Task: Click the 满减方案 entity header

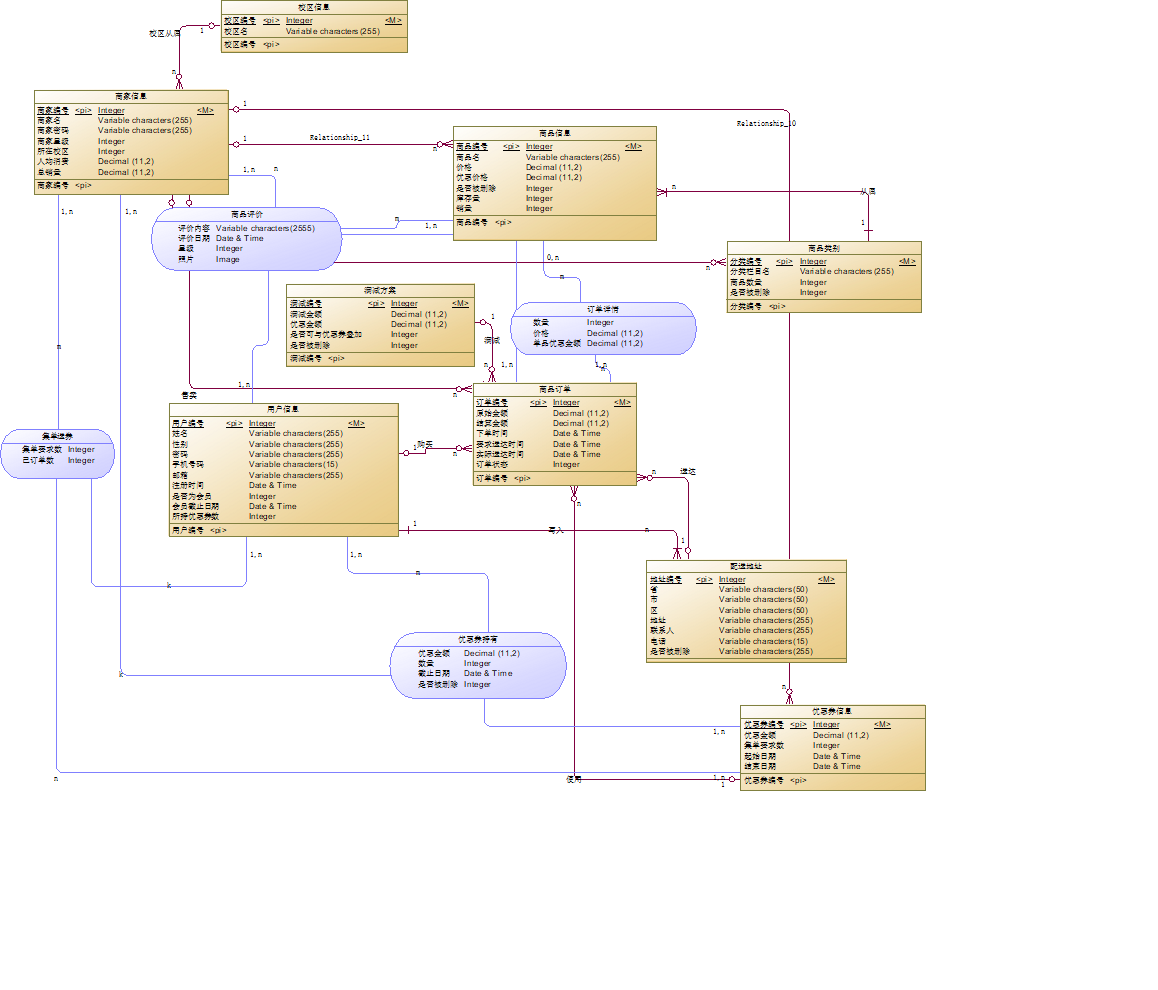Action: [380, 291]
